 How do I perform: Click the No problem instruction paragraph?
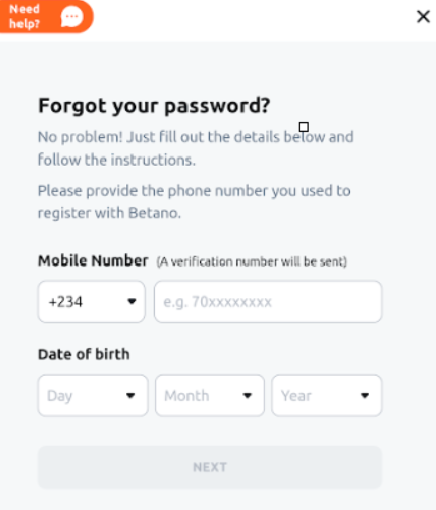click(x=196, y=148)
